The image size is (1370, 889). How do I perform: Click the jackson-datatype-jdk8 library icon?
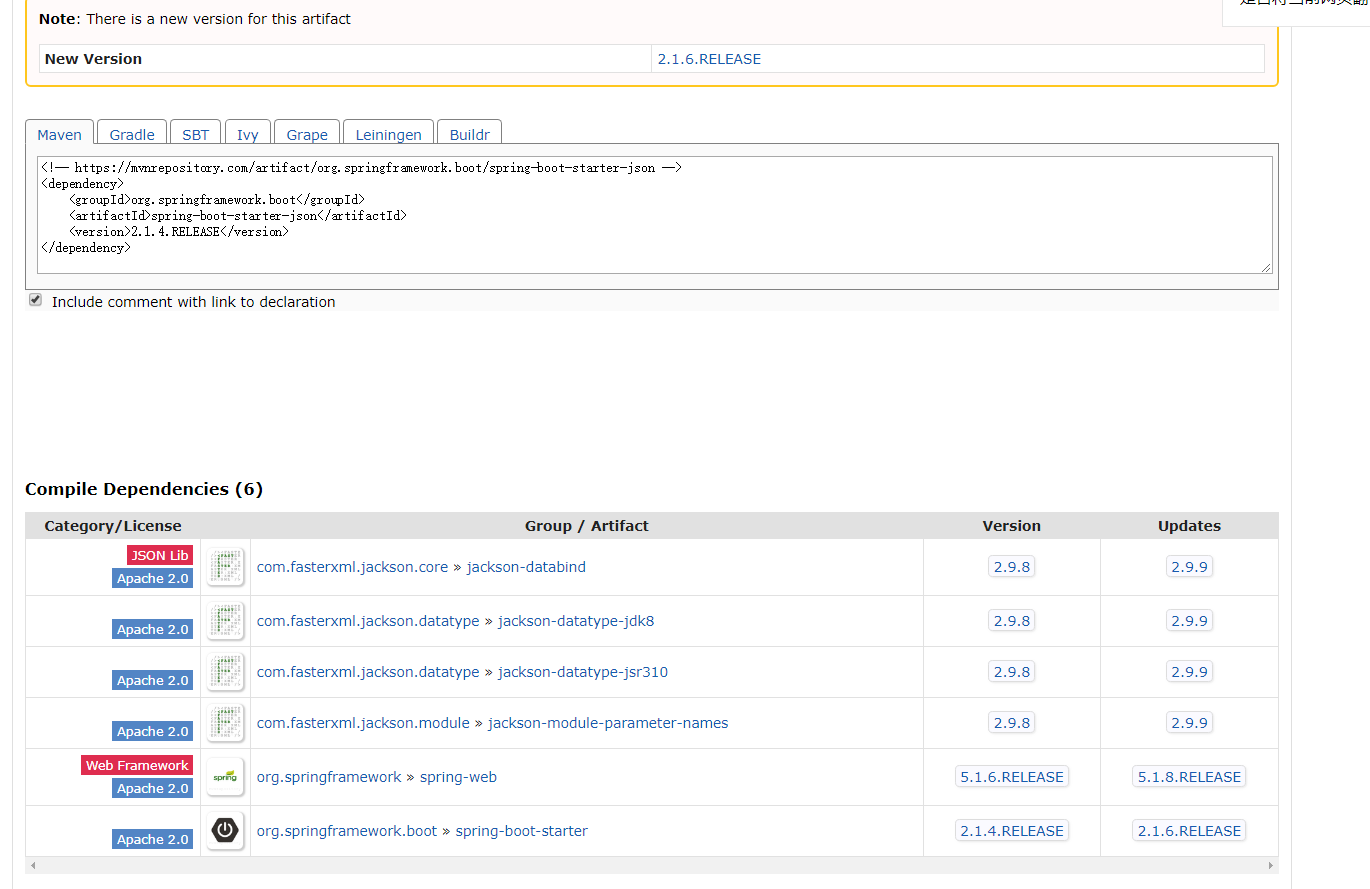(x=225, y=620)
